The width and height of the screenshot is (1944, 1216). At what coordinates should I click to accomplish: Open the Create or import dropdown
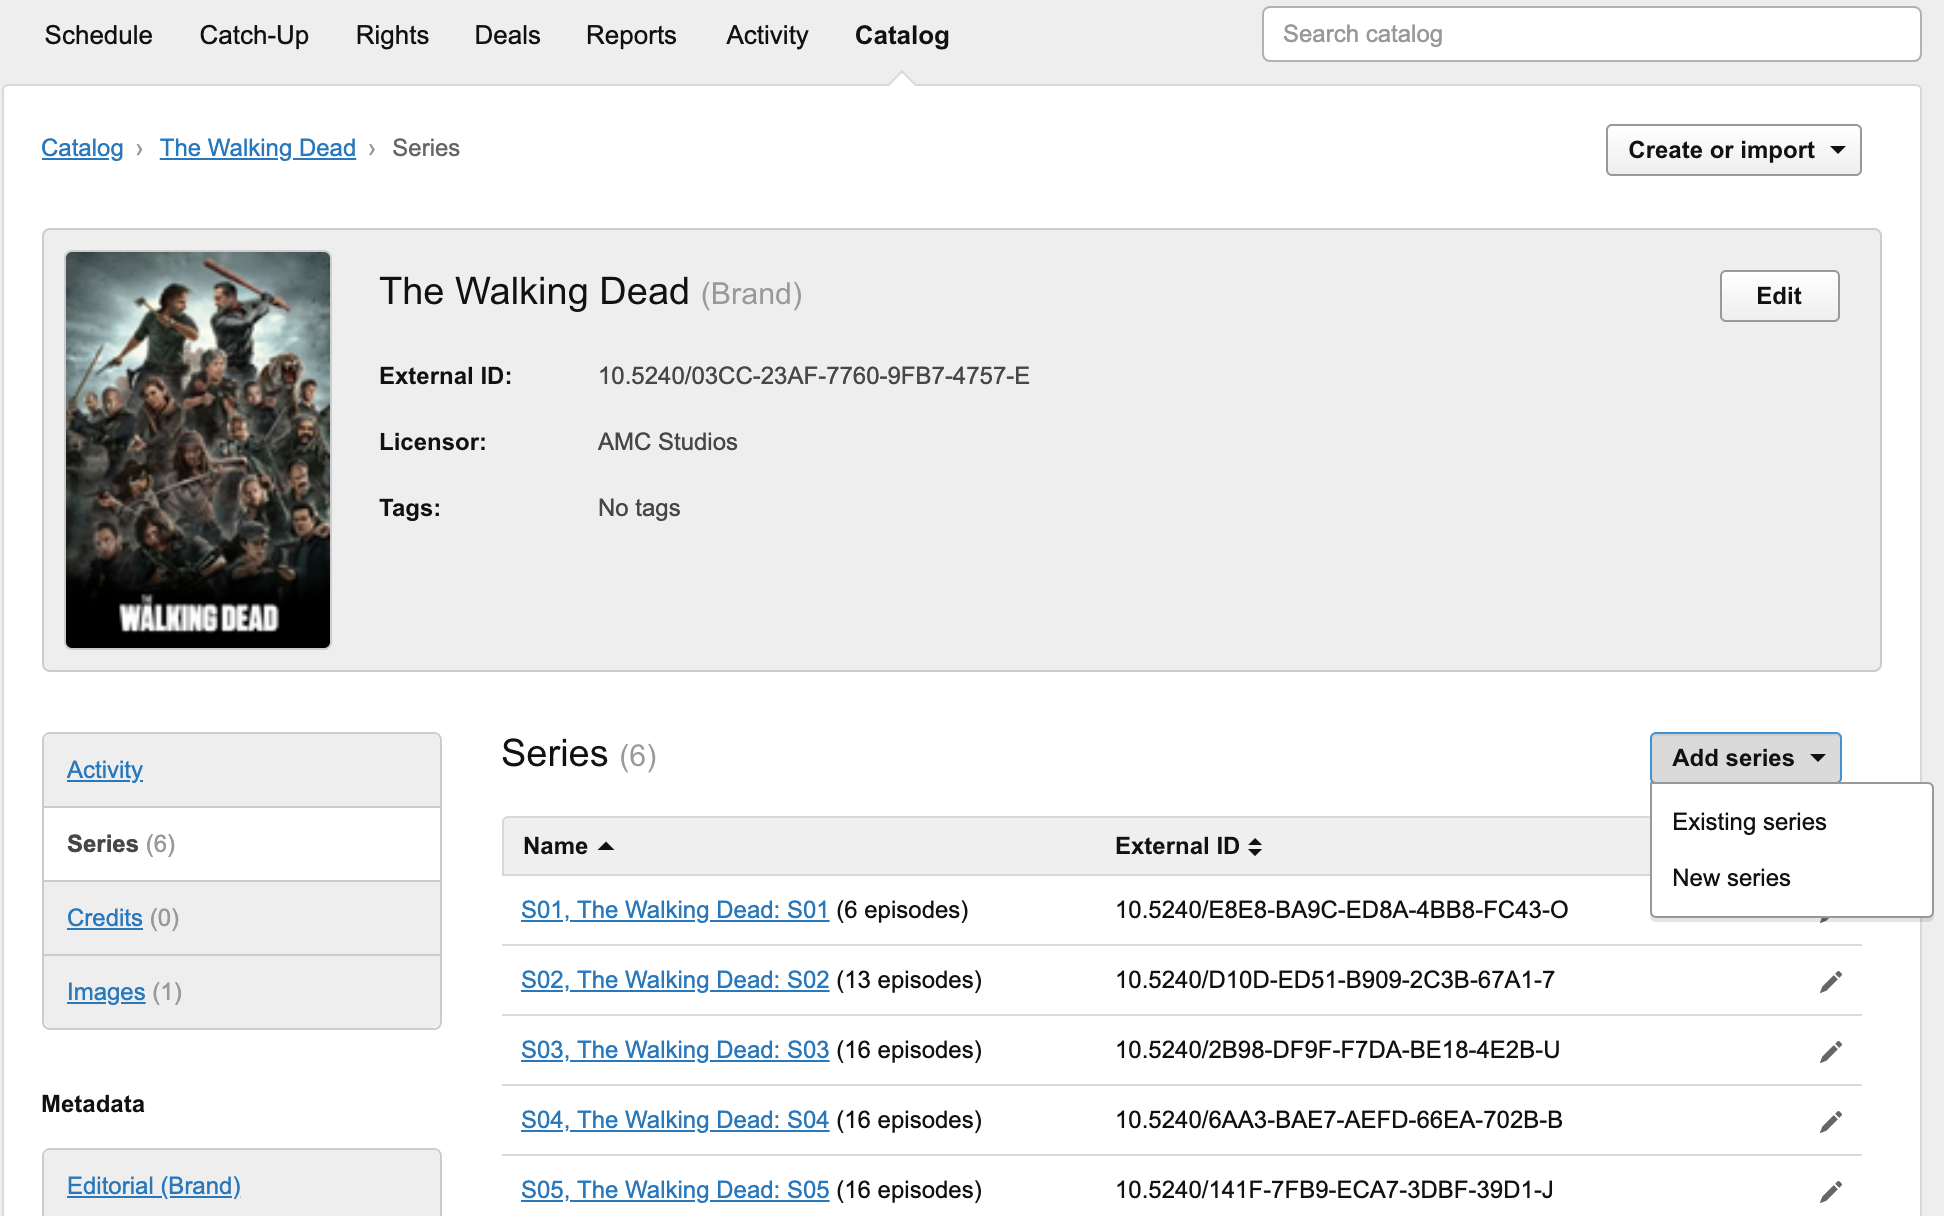click(x=1733, y=150)
